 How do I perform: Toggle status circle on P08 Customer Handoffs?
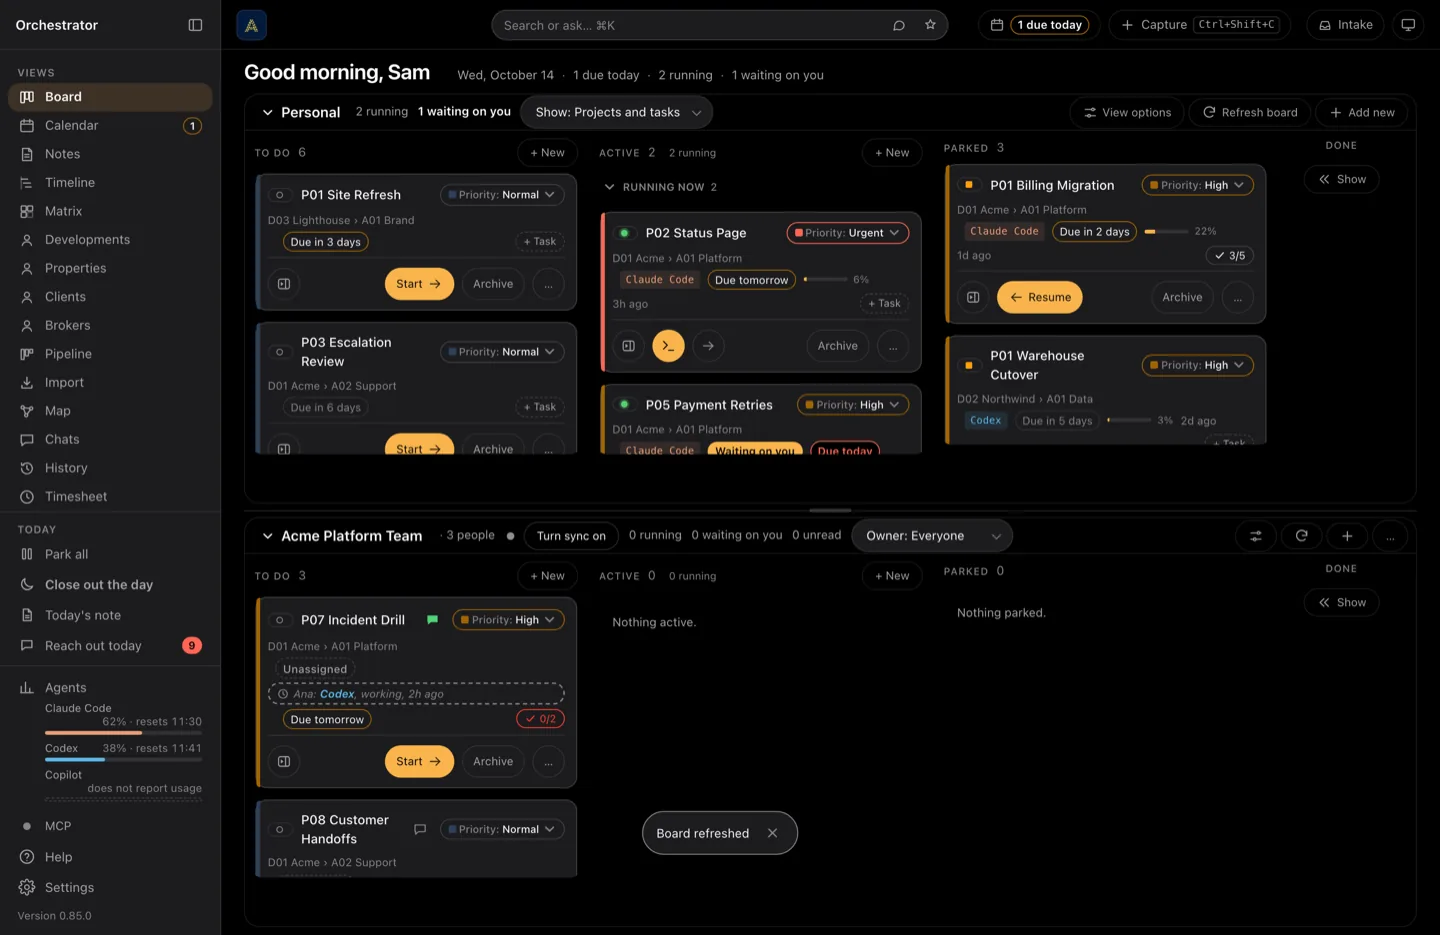click(280, 829)
